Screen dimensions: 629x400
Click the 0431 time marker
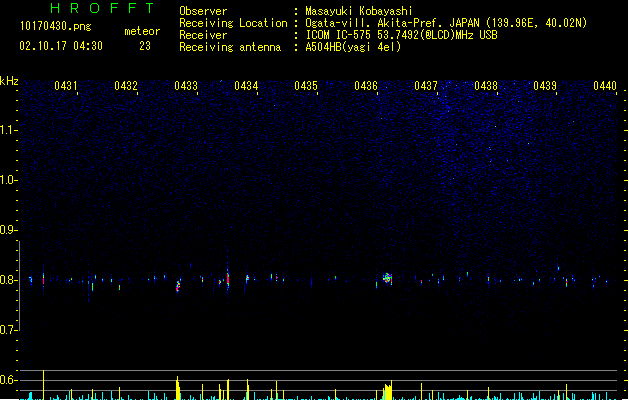tap(66, 86)
